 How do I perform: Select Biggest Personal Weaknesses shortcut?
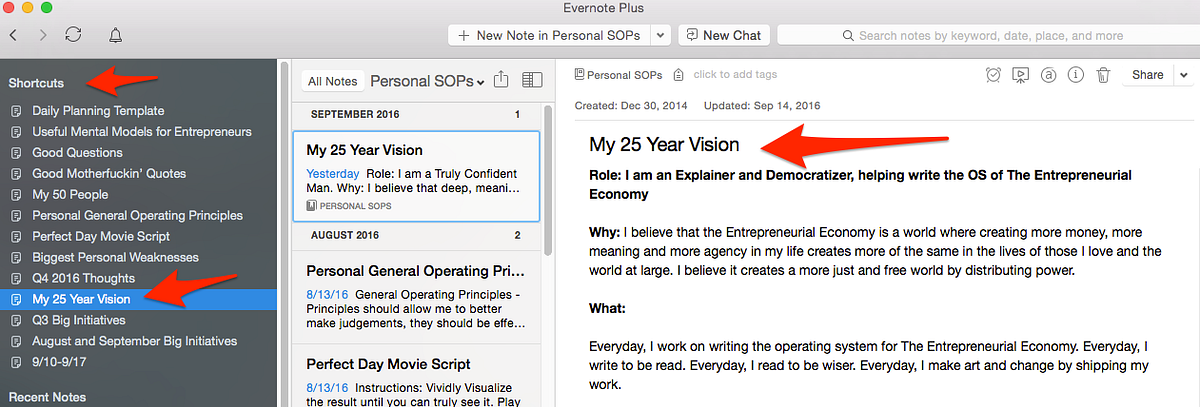tap(115, 258)
